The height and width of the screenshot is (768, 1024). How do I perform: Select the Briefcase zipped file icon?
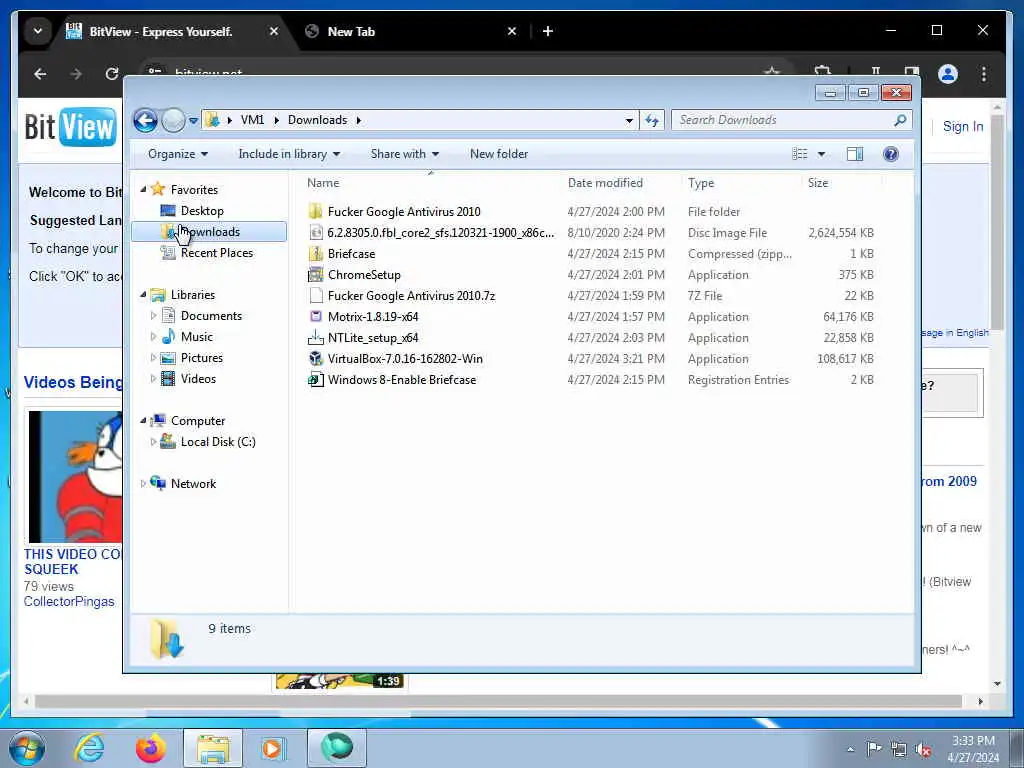tap(315, 253)
